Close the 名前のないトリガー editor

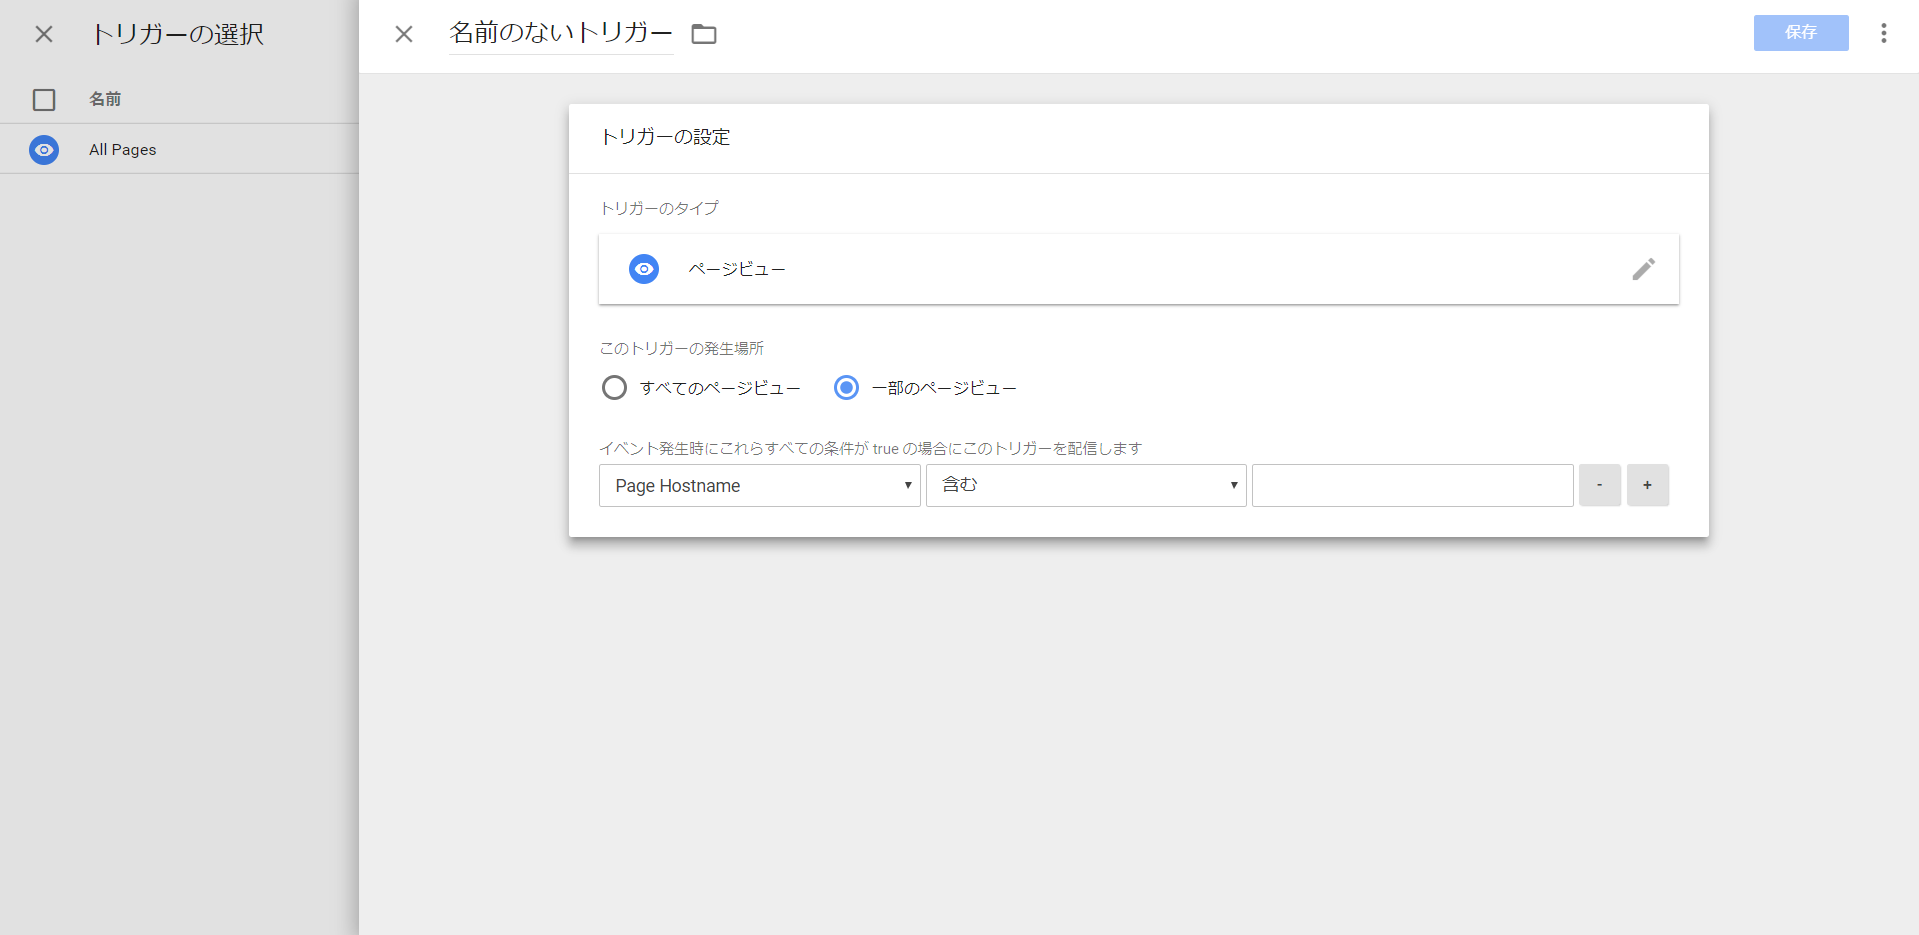tap(404, 34)
